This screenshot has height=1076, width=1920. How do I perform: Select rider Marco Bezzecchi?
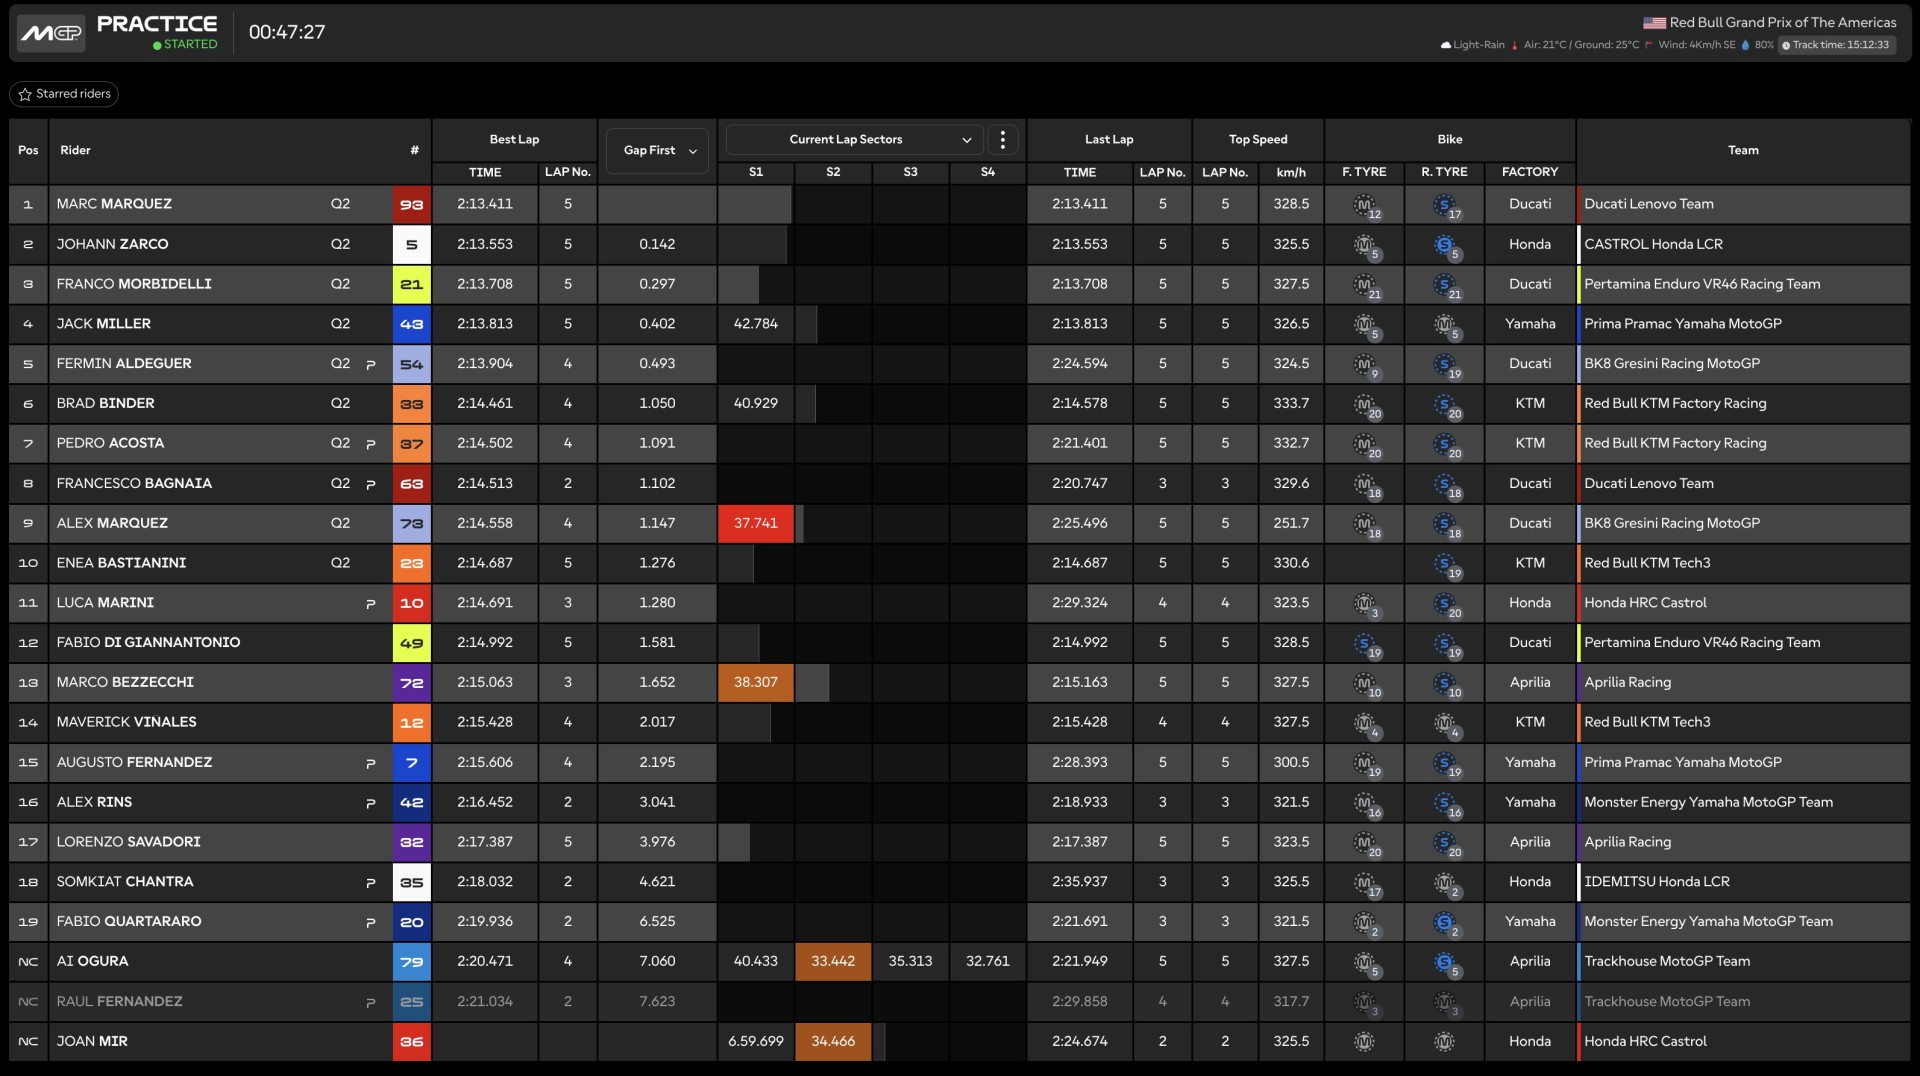125,682
